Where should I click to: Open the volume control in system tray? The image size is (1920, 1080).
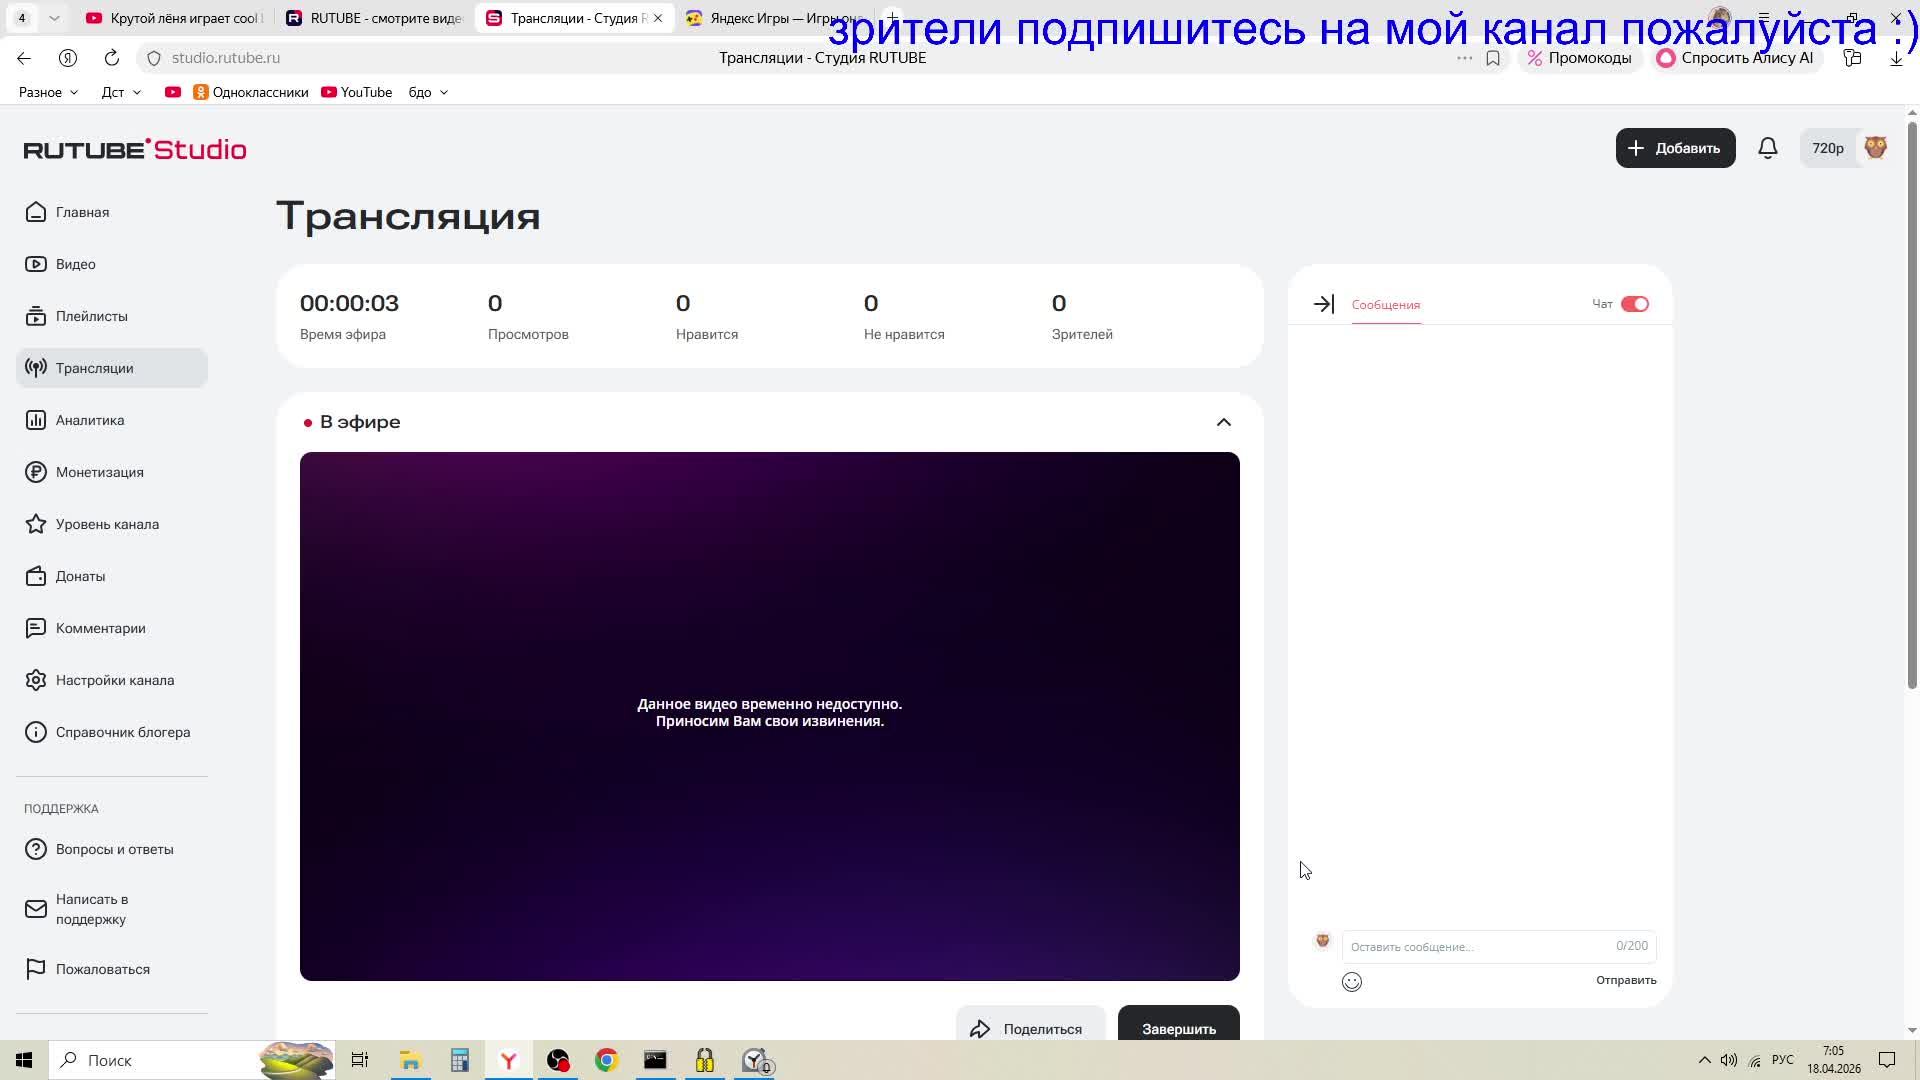pos(1729,1060)
